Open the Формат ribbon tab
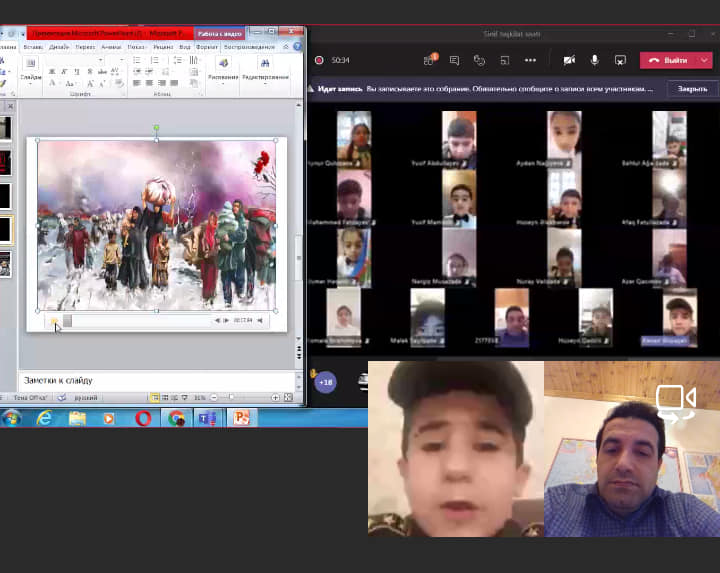 (x=207, y=47)
